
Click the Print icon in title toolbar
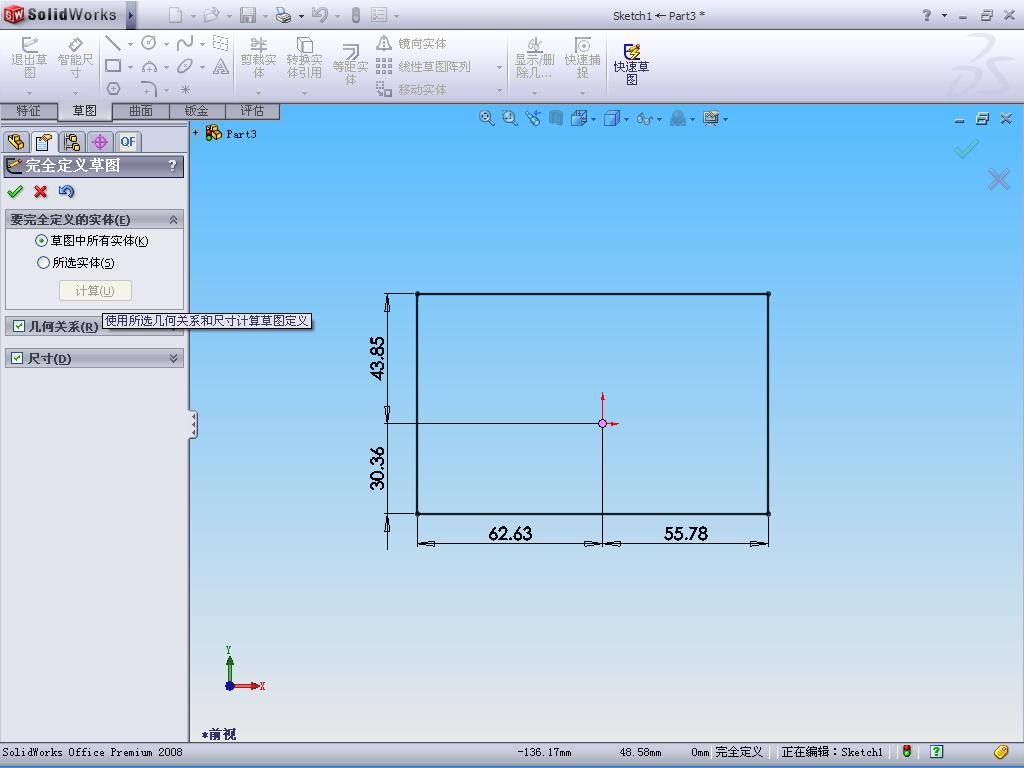point(283,15)
